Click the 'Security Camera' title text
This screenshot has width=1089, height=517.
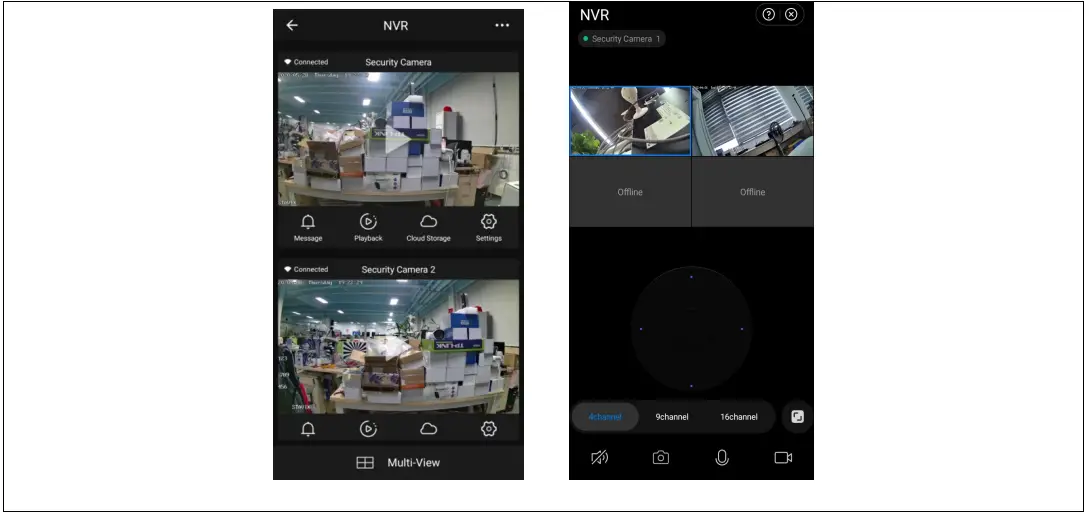398,62
